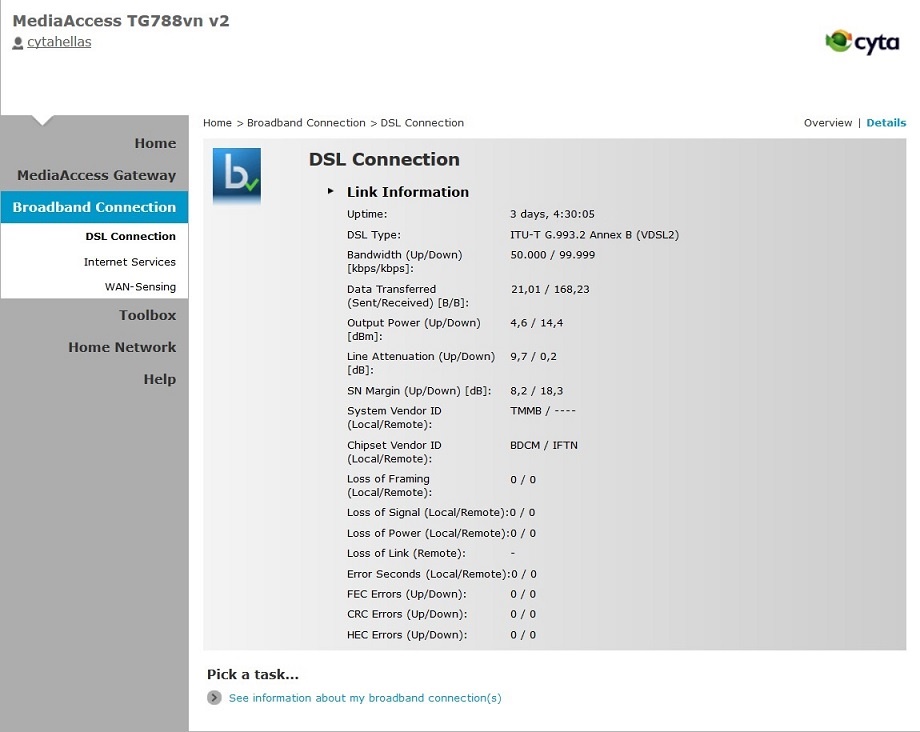
Task: Click the bandwidth value 50.000 / 99.999
Action: point(552,255)
